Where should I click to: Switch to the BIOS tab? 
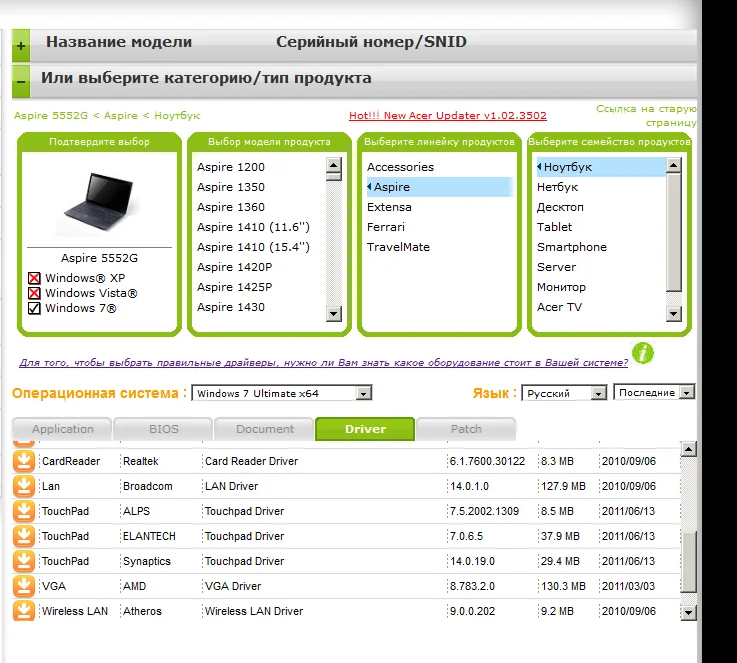(163, 429)
